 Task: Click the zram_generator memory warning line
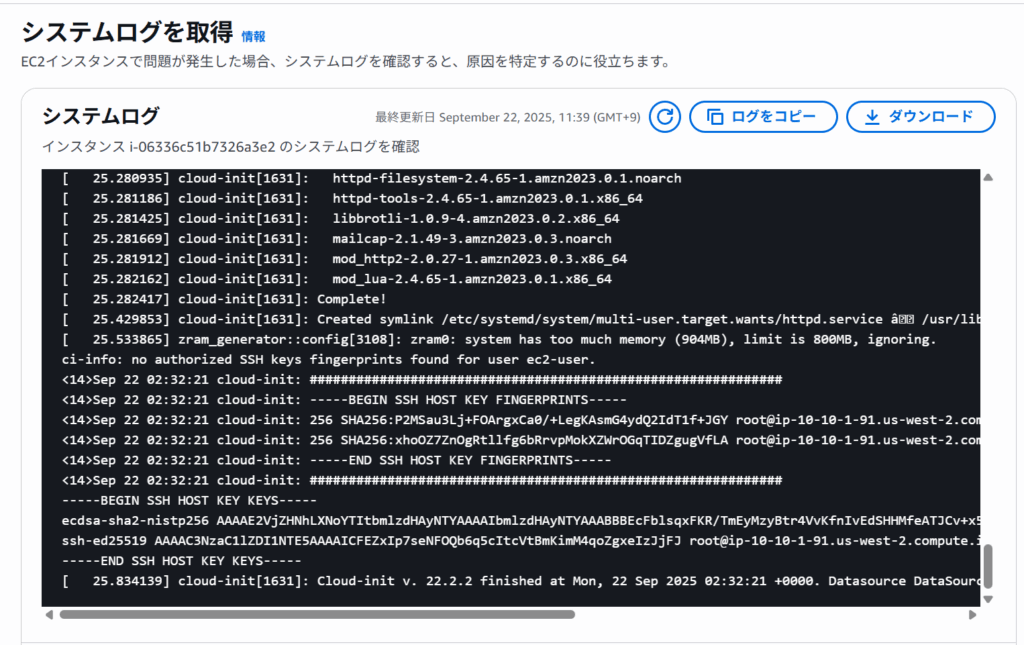click(500, 339)
